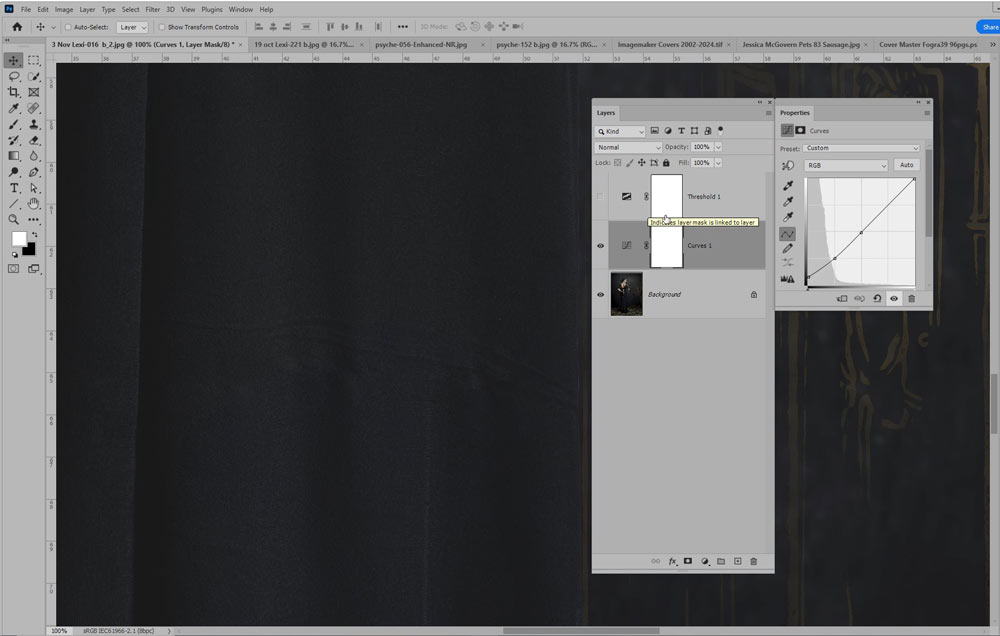Create new fill or adjustment layer
This screenshot has width=1000, height=636.
point(705,561)
